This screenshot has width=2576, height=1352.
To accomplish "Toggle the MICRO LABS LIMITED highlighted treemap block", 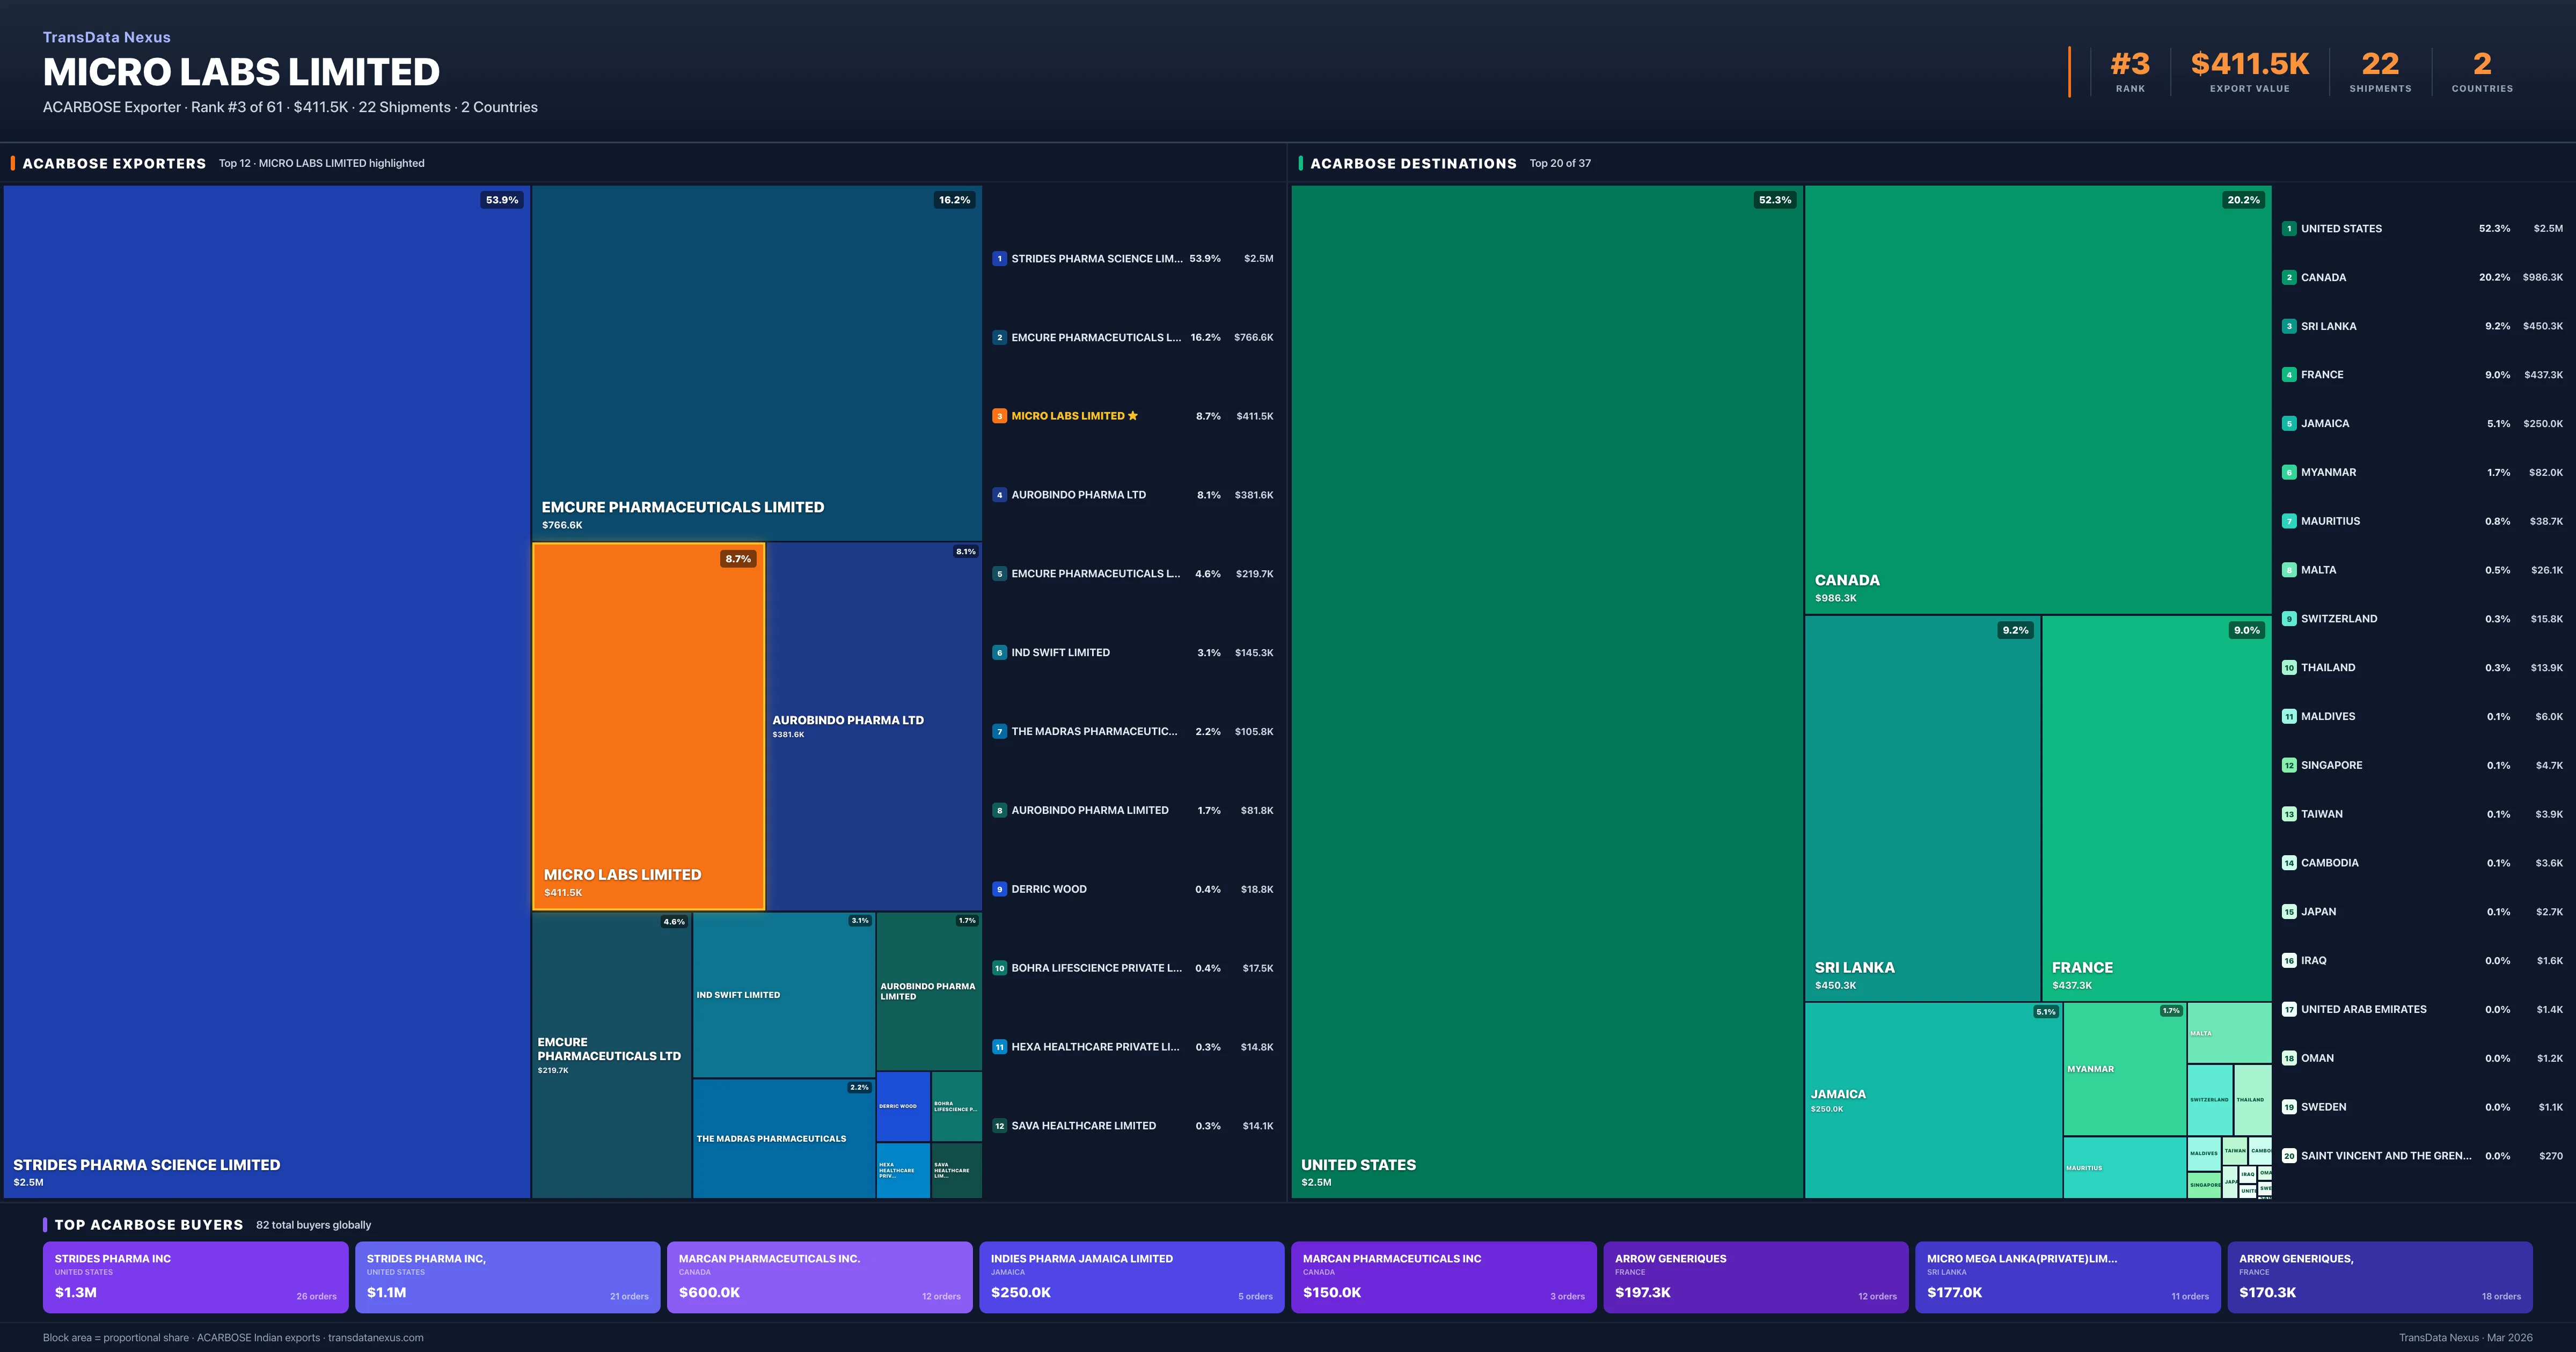I will [x=648, y=725].
